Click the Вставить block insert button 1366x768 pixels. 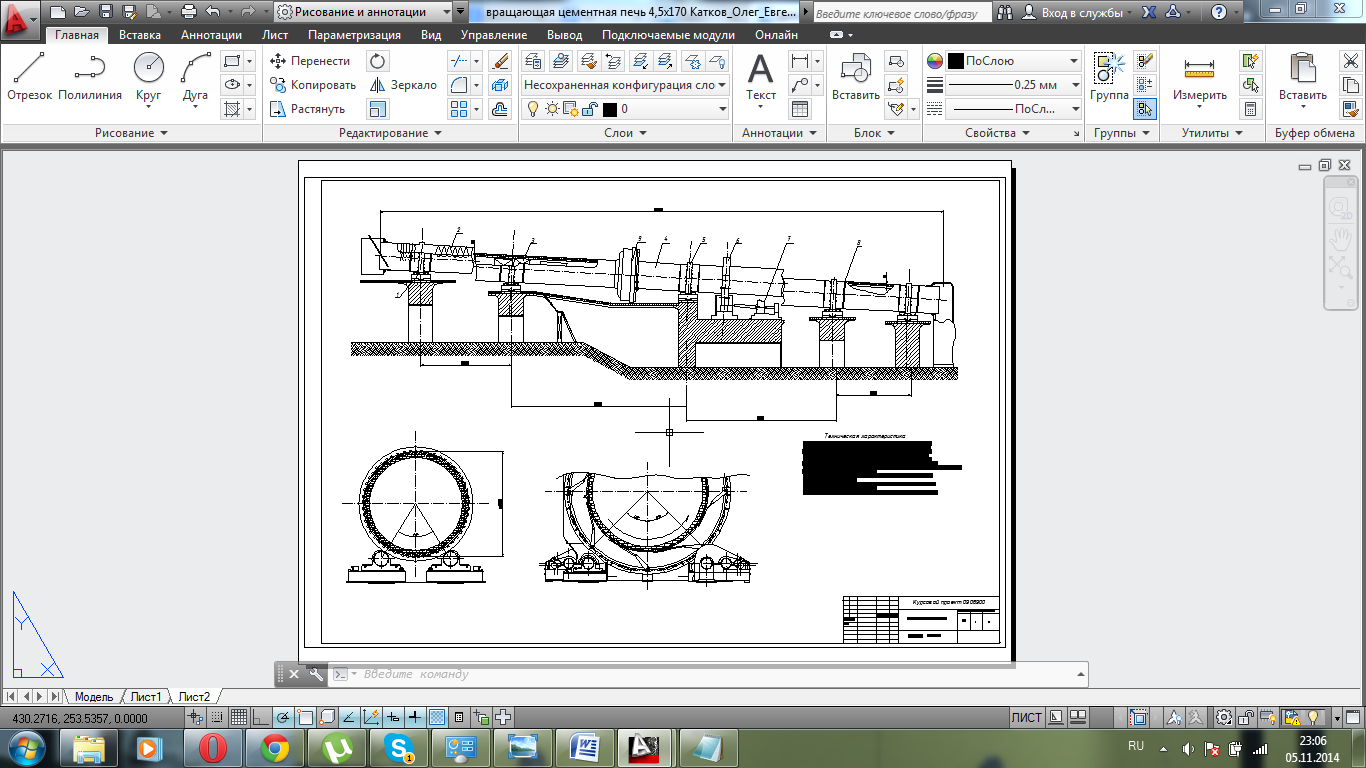click(x=856, y=77)
